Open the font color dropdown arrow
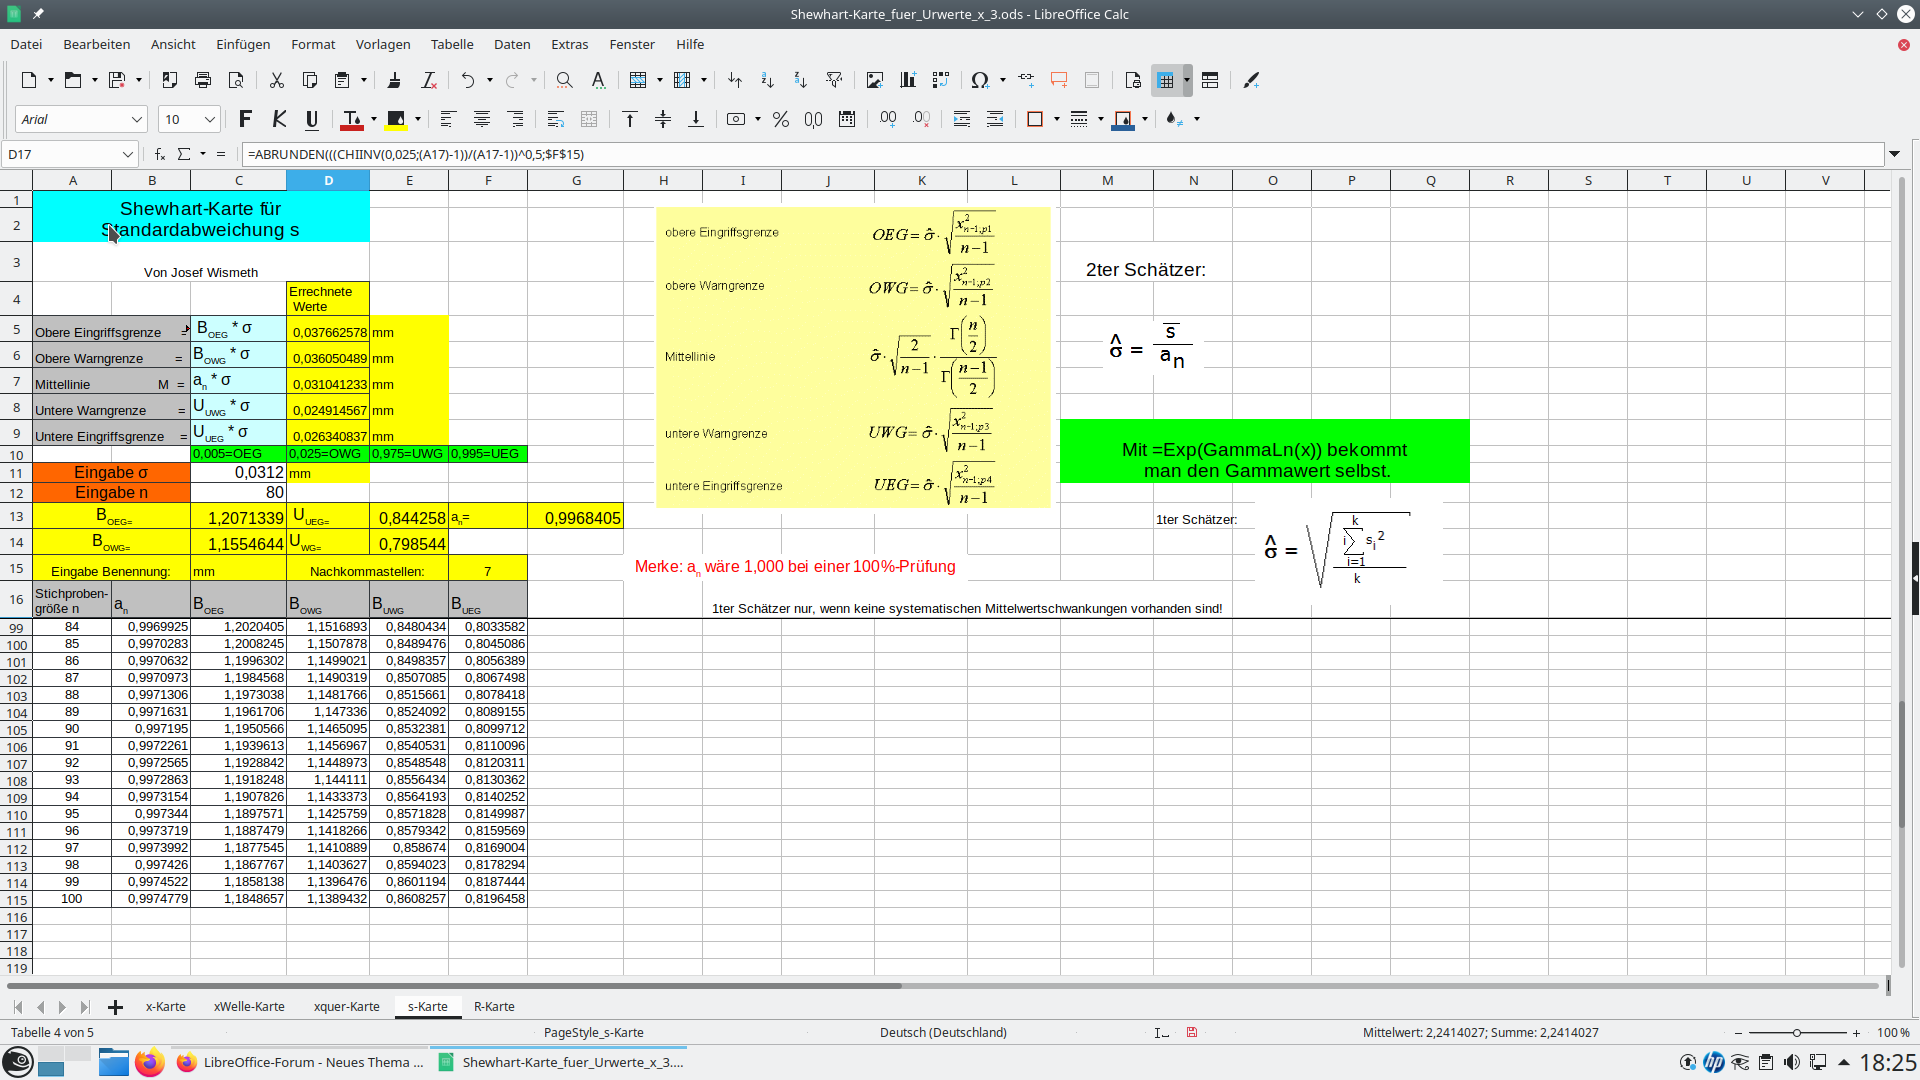 pos(374,119)
